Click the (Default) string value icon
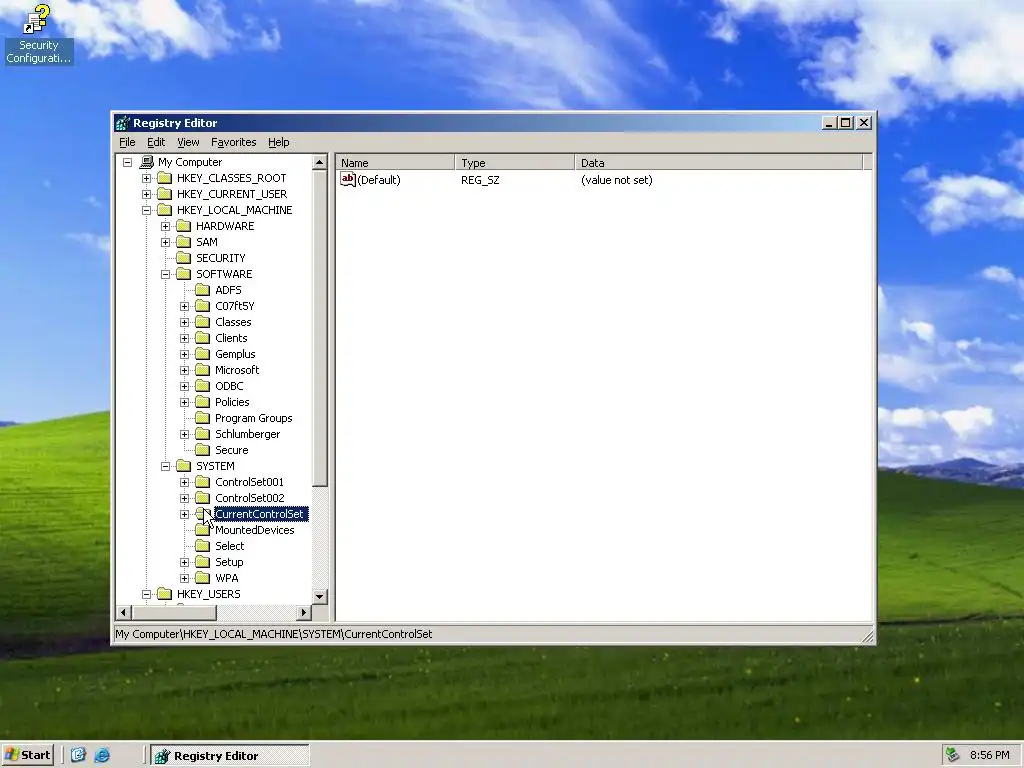1024x768 pixels. [348, 180]
